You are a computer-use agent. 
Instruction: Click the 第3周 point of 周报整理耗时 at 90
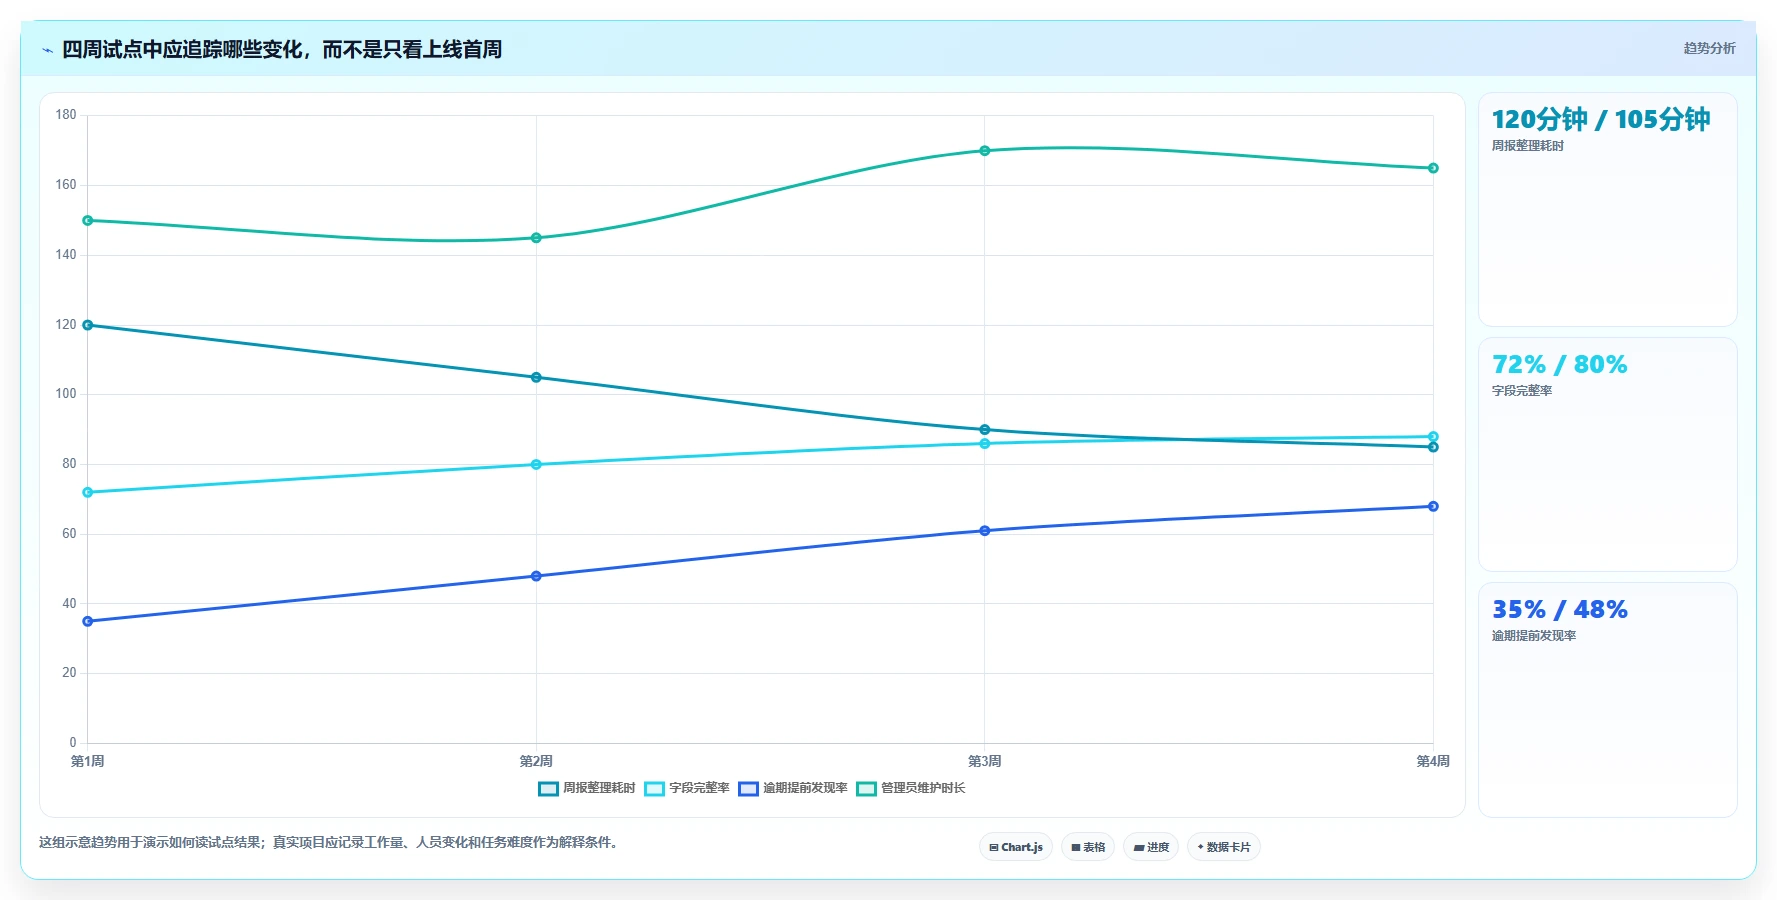985,430
